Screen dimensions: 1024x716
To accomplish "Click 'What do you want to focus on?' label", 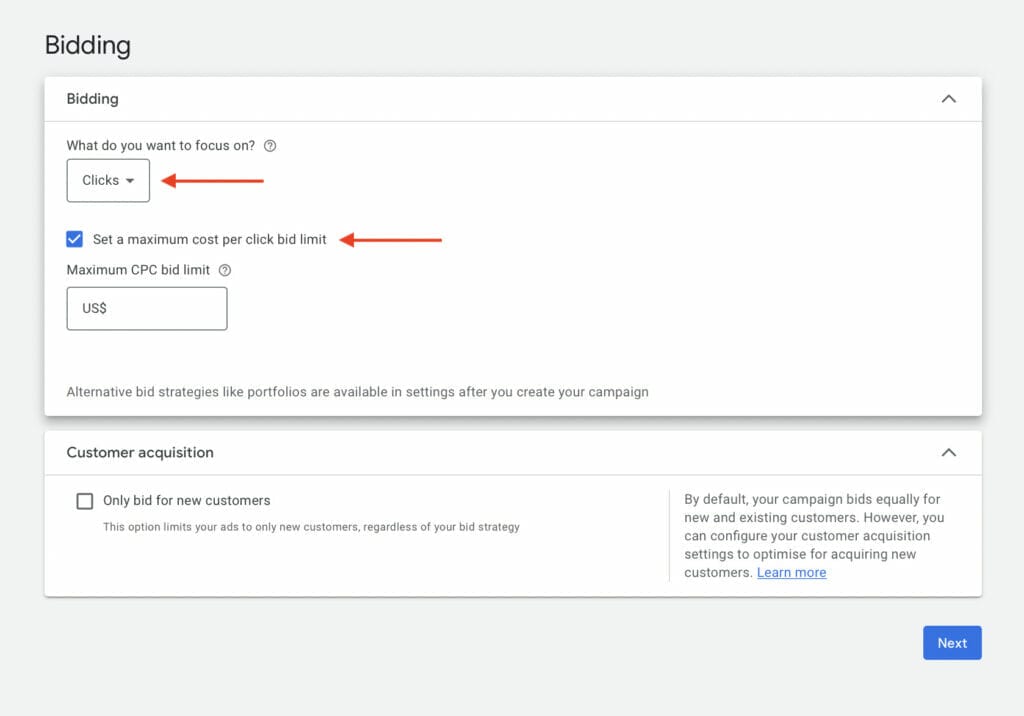I will click(x=161, y=146).
